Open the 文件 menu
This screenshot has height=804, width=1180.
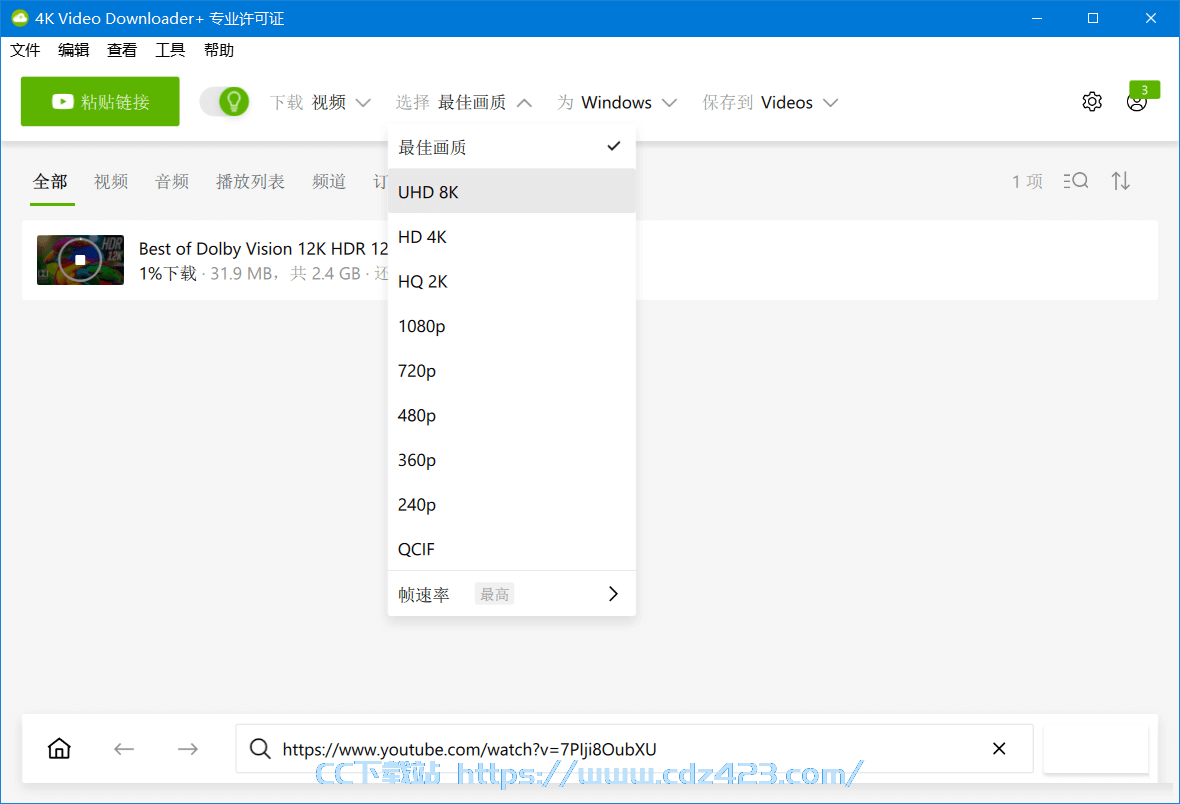pos(25,50)
